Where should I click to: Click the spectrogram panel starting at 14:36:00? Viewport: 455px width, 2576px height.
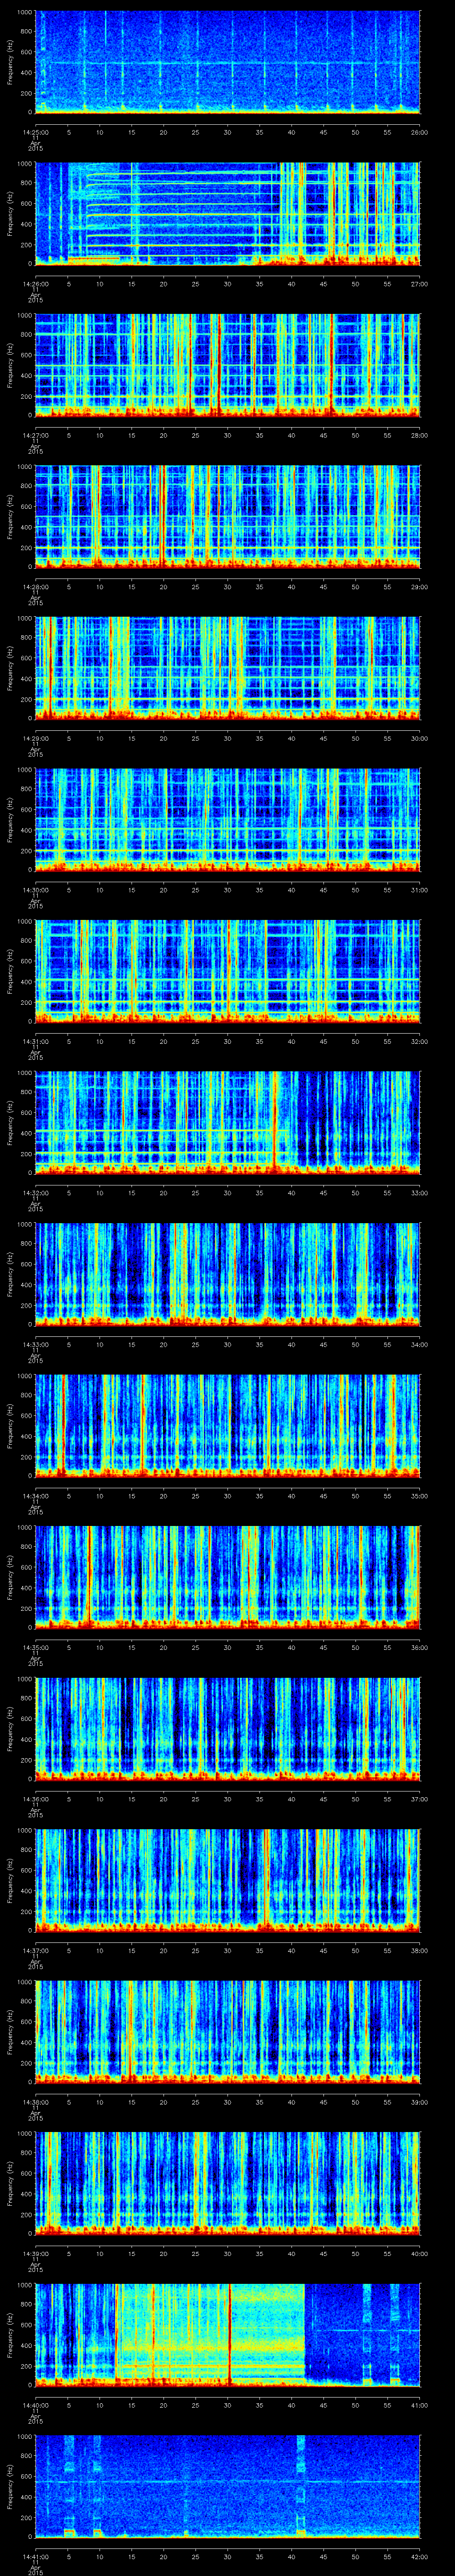click(227, 1728)
